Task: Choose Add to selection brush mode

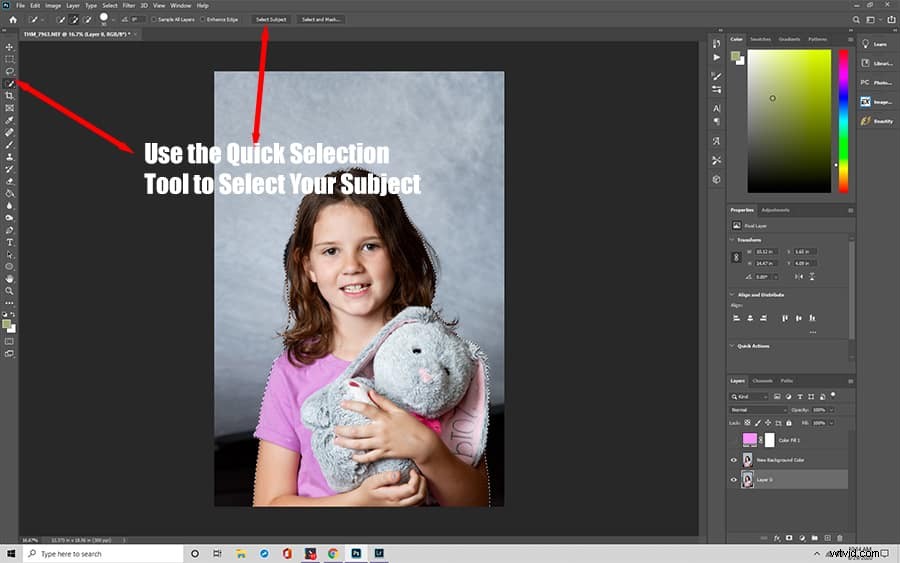Action: pos(74,20)
